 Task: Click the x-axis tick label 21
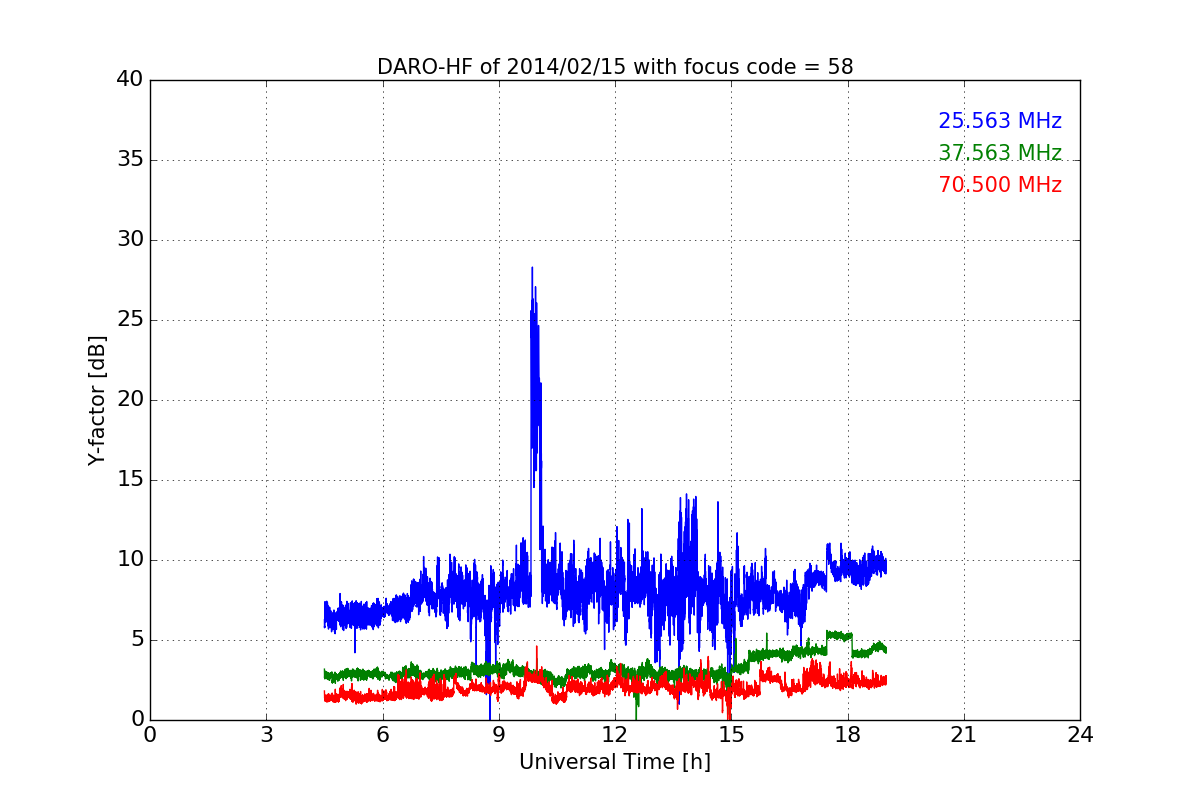tap(964, 735)
